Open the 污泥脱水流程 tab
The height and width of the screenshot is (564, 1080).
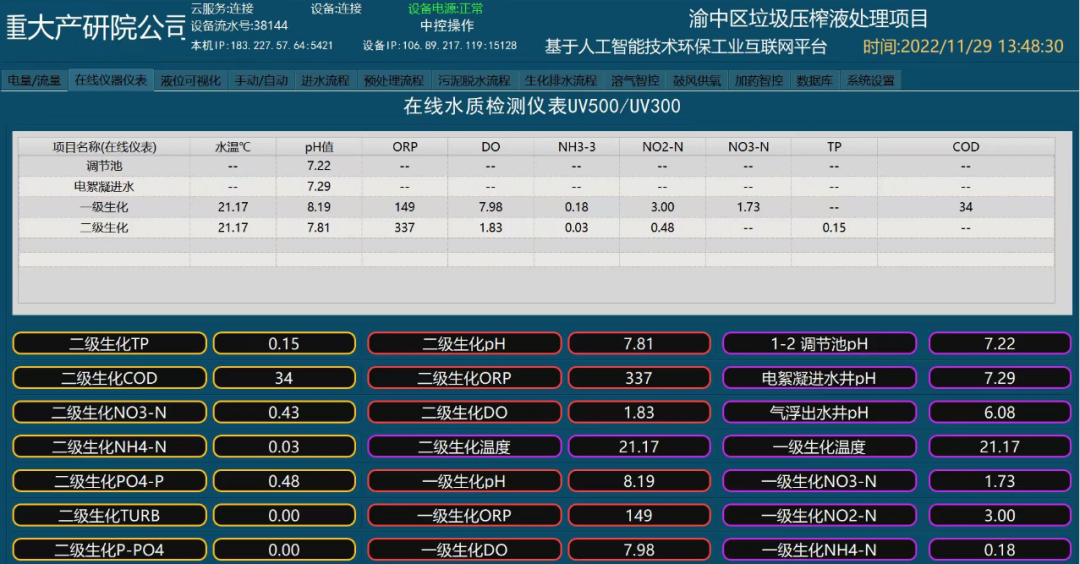tap(474, 80)
